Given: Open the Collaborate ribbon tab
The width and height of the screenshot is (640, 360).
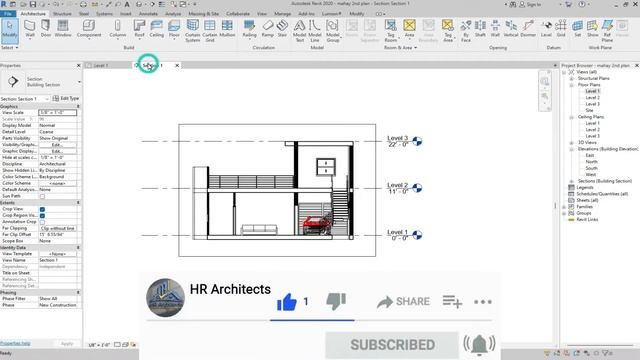Looking at the screenshot, I should pos(238,14).
